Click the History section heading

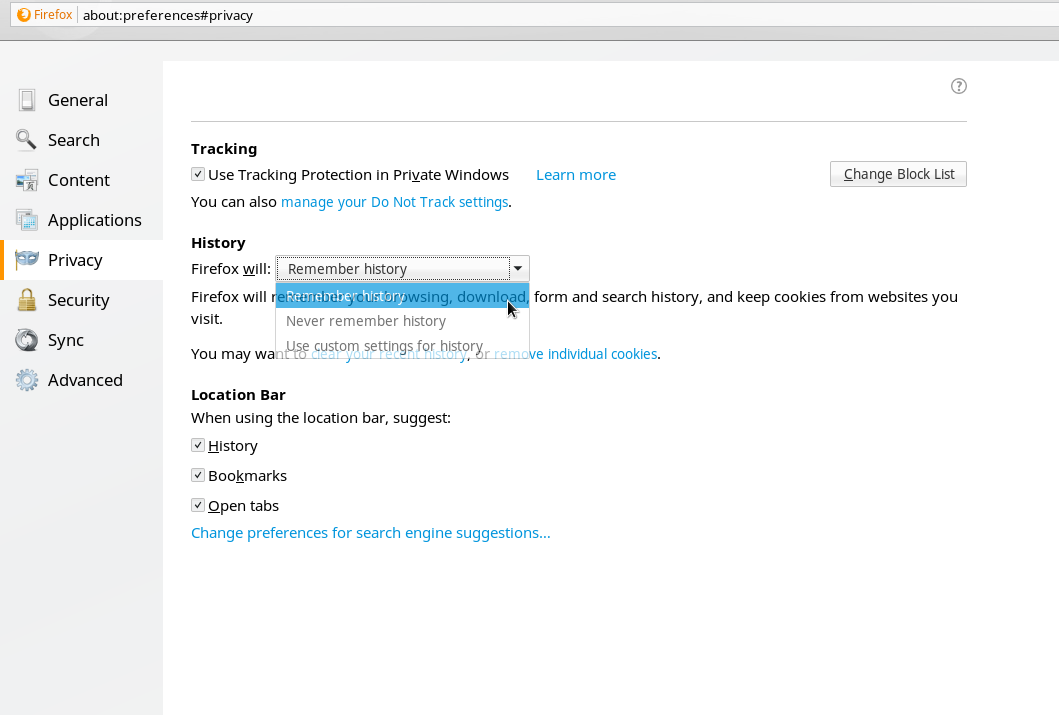click(218, 242)
